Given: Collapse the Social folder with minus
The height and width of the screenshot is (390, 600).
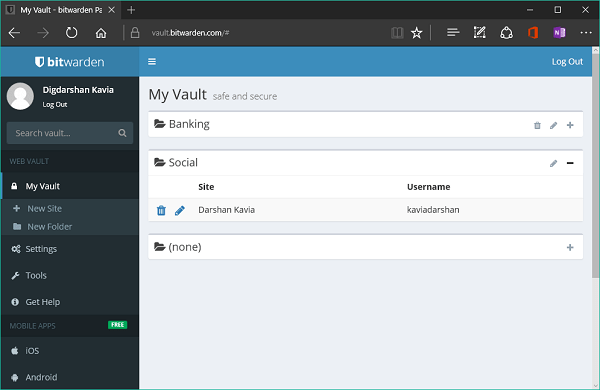Looking at the screenshot, I should (570, 163).
